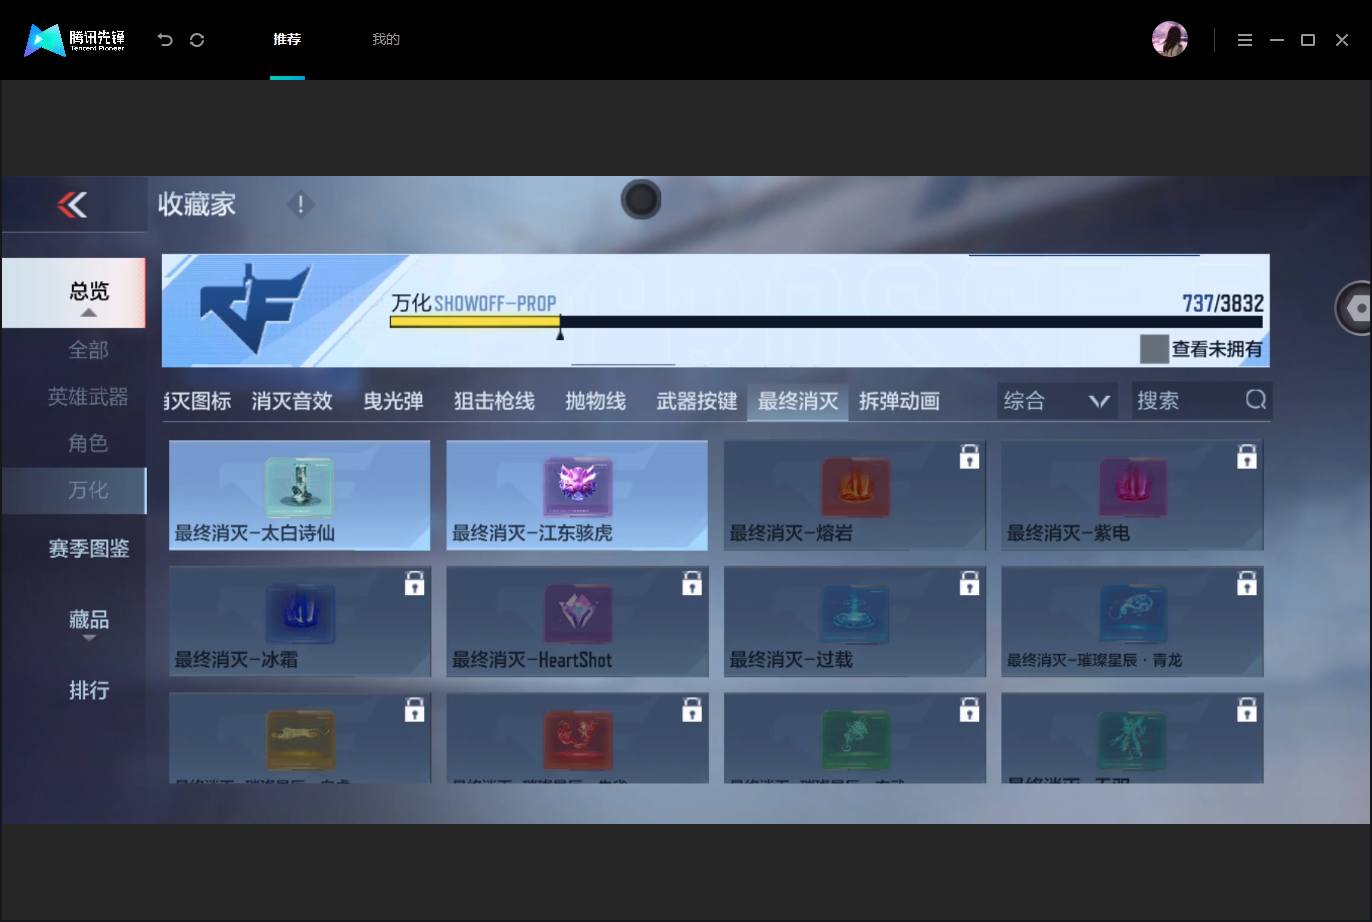Screen dimensions: 1372x922
Task: Click the lock icon on 最终消灭-HeartShot
Action: (691, 584)
